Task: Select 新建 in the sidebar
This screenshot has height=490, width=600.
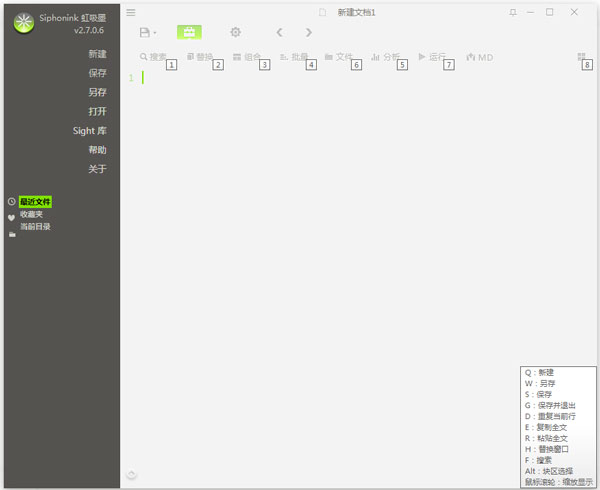Action: (97, 54)
